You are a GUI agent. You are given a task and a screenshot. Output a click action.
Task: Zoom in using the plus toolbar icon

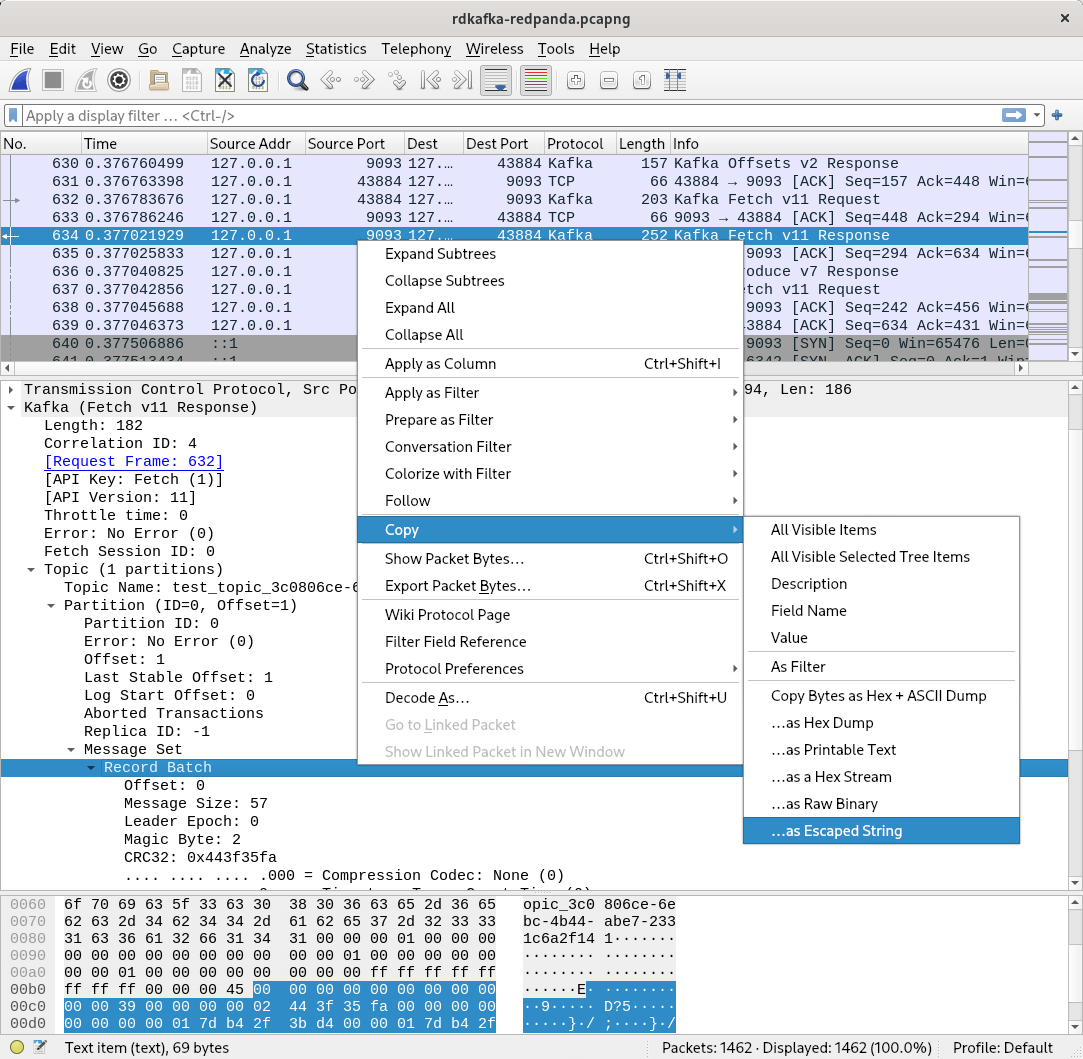coord(574,81)
